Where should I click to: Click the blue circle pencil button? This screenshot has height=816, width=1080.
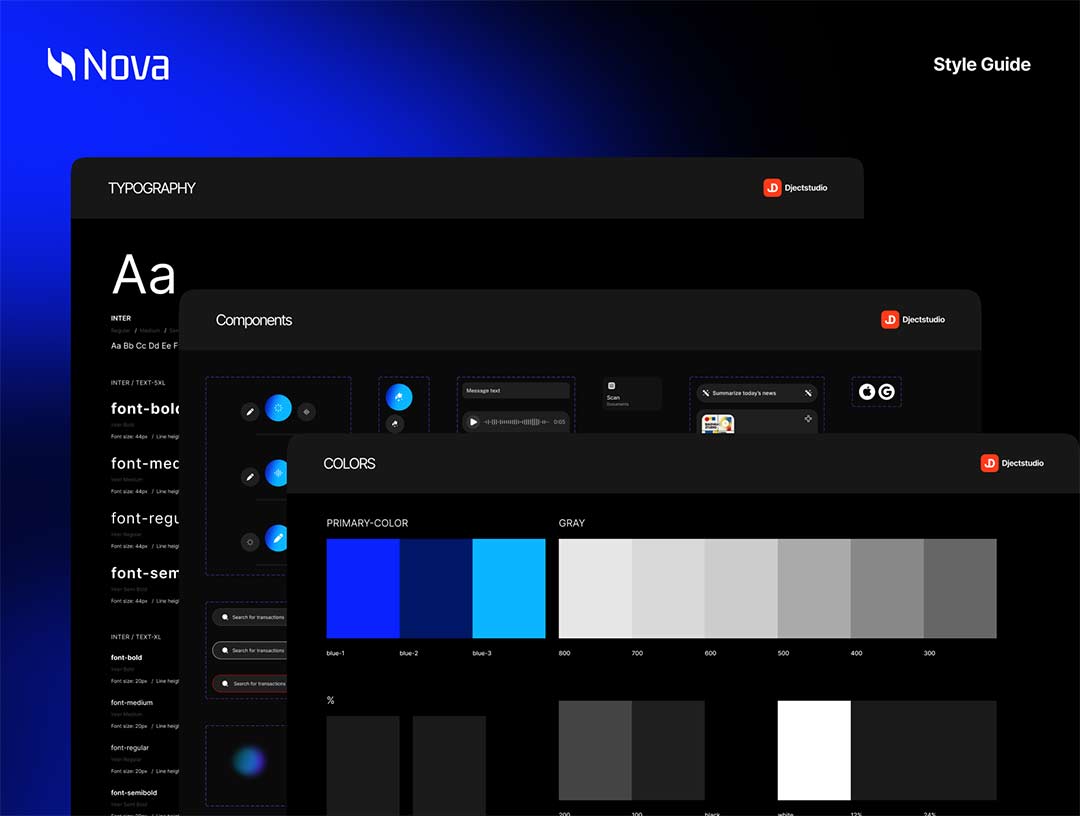[278, 539]
